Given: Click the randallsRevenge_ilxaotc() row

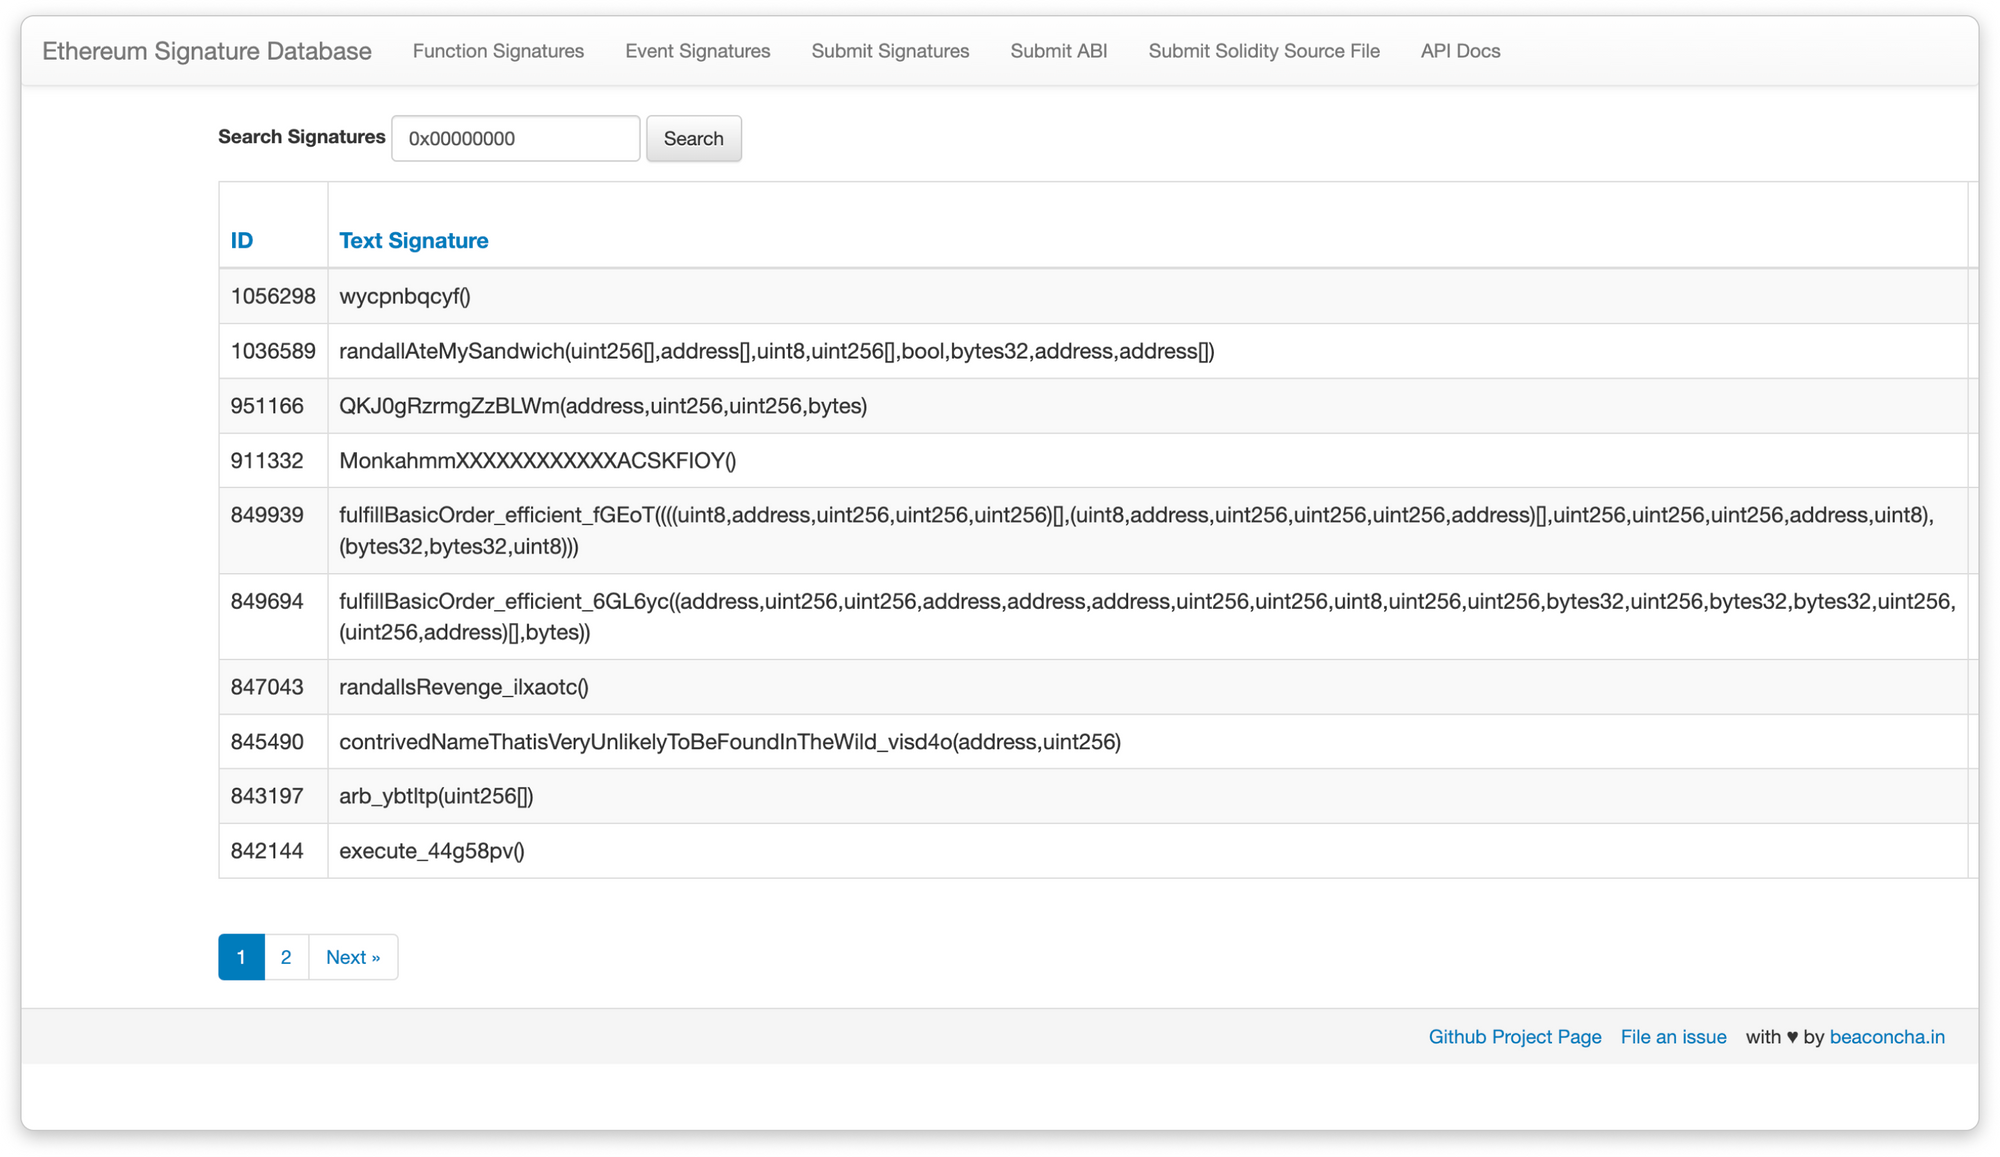Looking at the screenshot, I should [464, 687].
